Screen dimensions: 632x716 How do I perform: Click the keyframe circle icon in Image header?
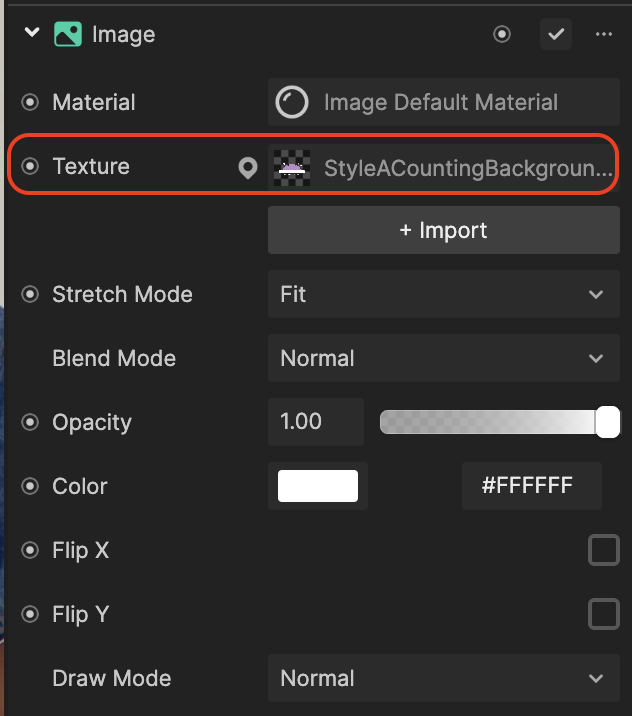(502, 34)
